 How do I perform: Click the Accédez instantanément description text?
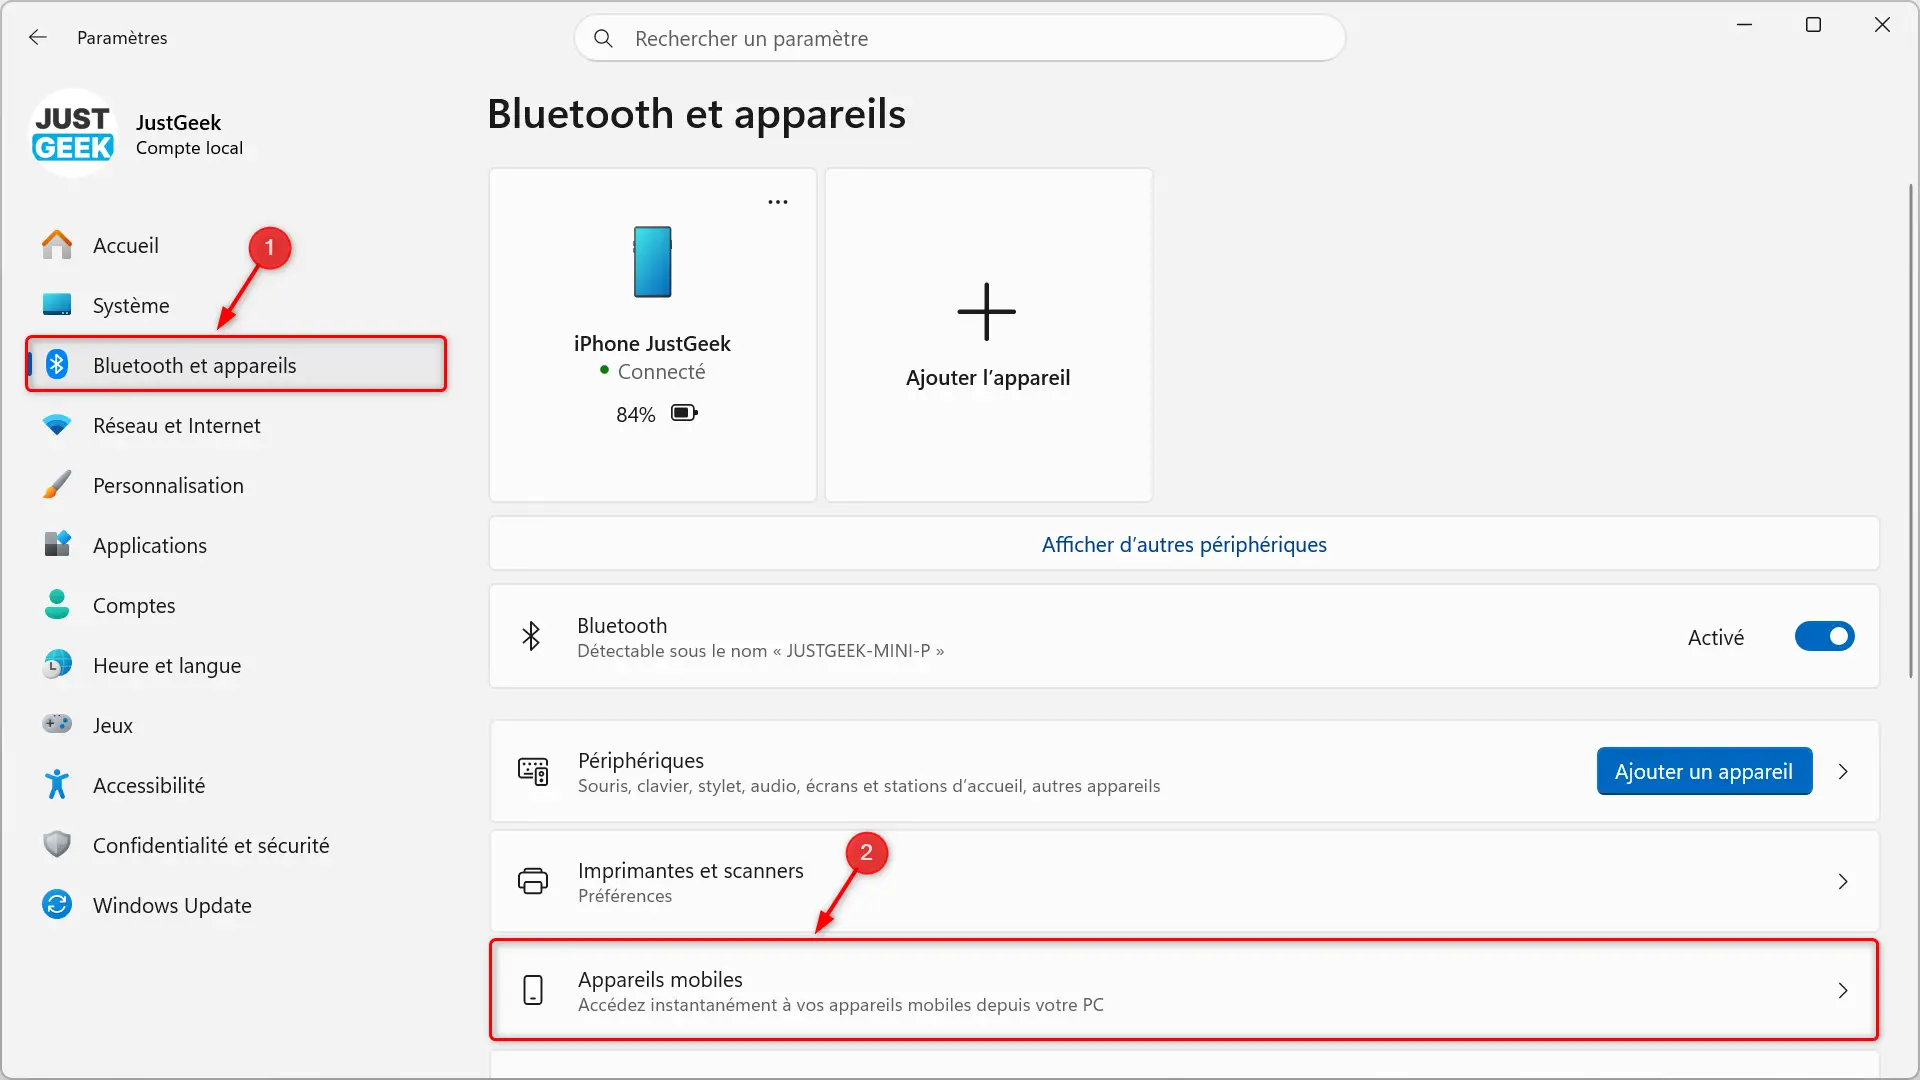pyautogui.click(x=841, y=1005)
